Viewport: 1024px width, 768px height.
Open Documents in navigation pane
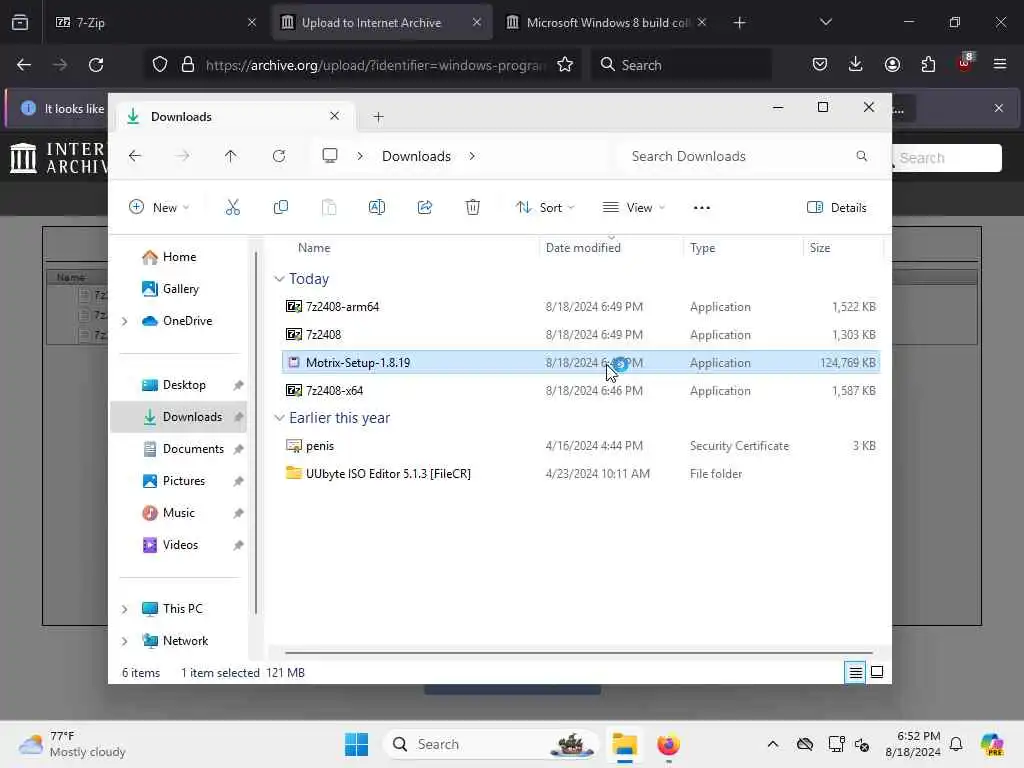click(184, 449)
